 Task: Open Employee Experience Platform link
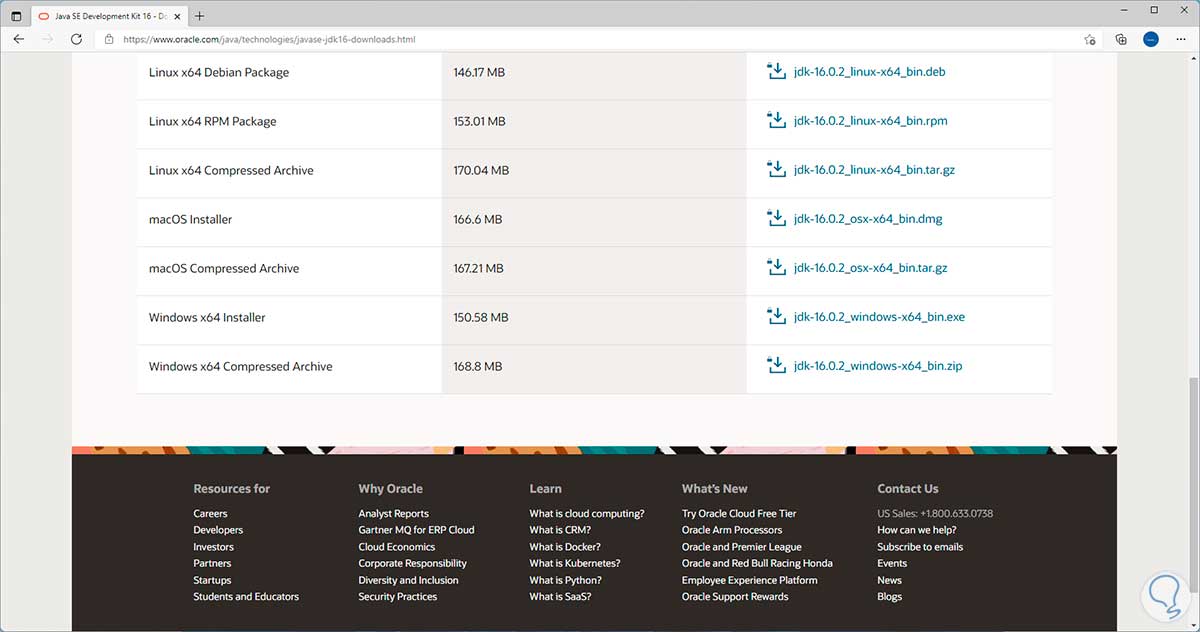[x=749, y=580]
